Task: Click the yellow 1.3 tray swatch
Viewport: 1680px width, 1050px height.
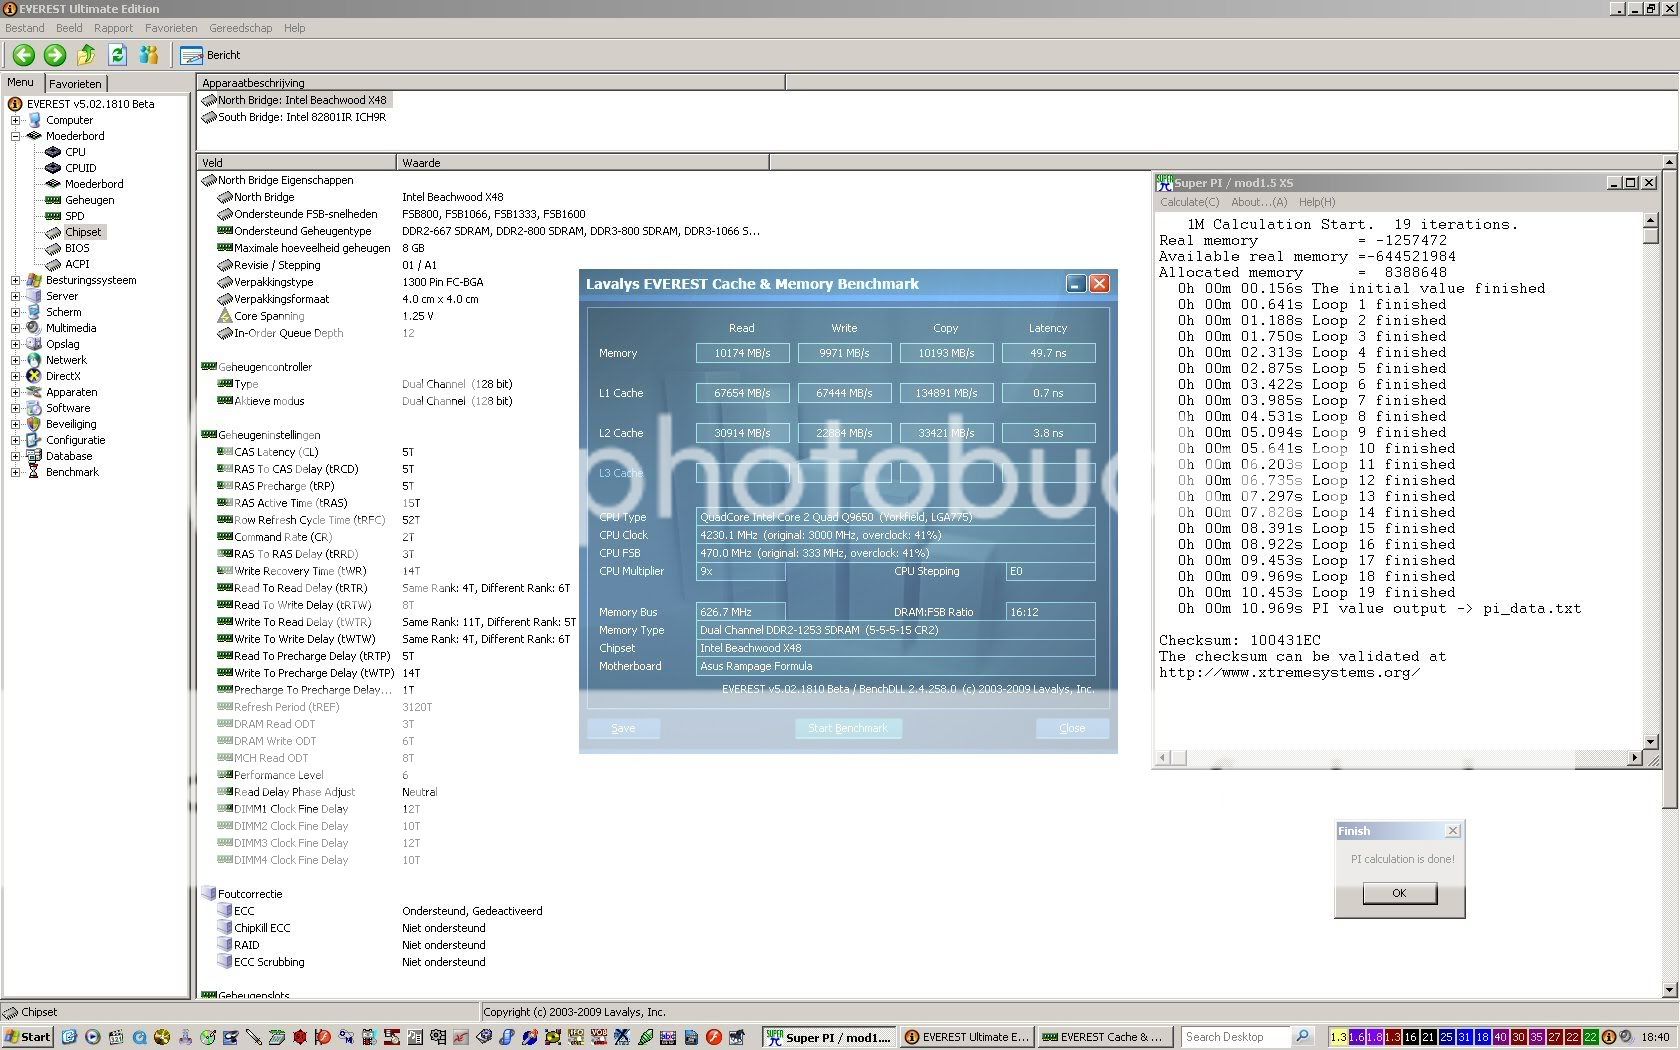Action: coord(1338,1037)
